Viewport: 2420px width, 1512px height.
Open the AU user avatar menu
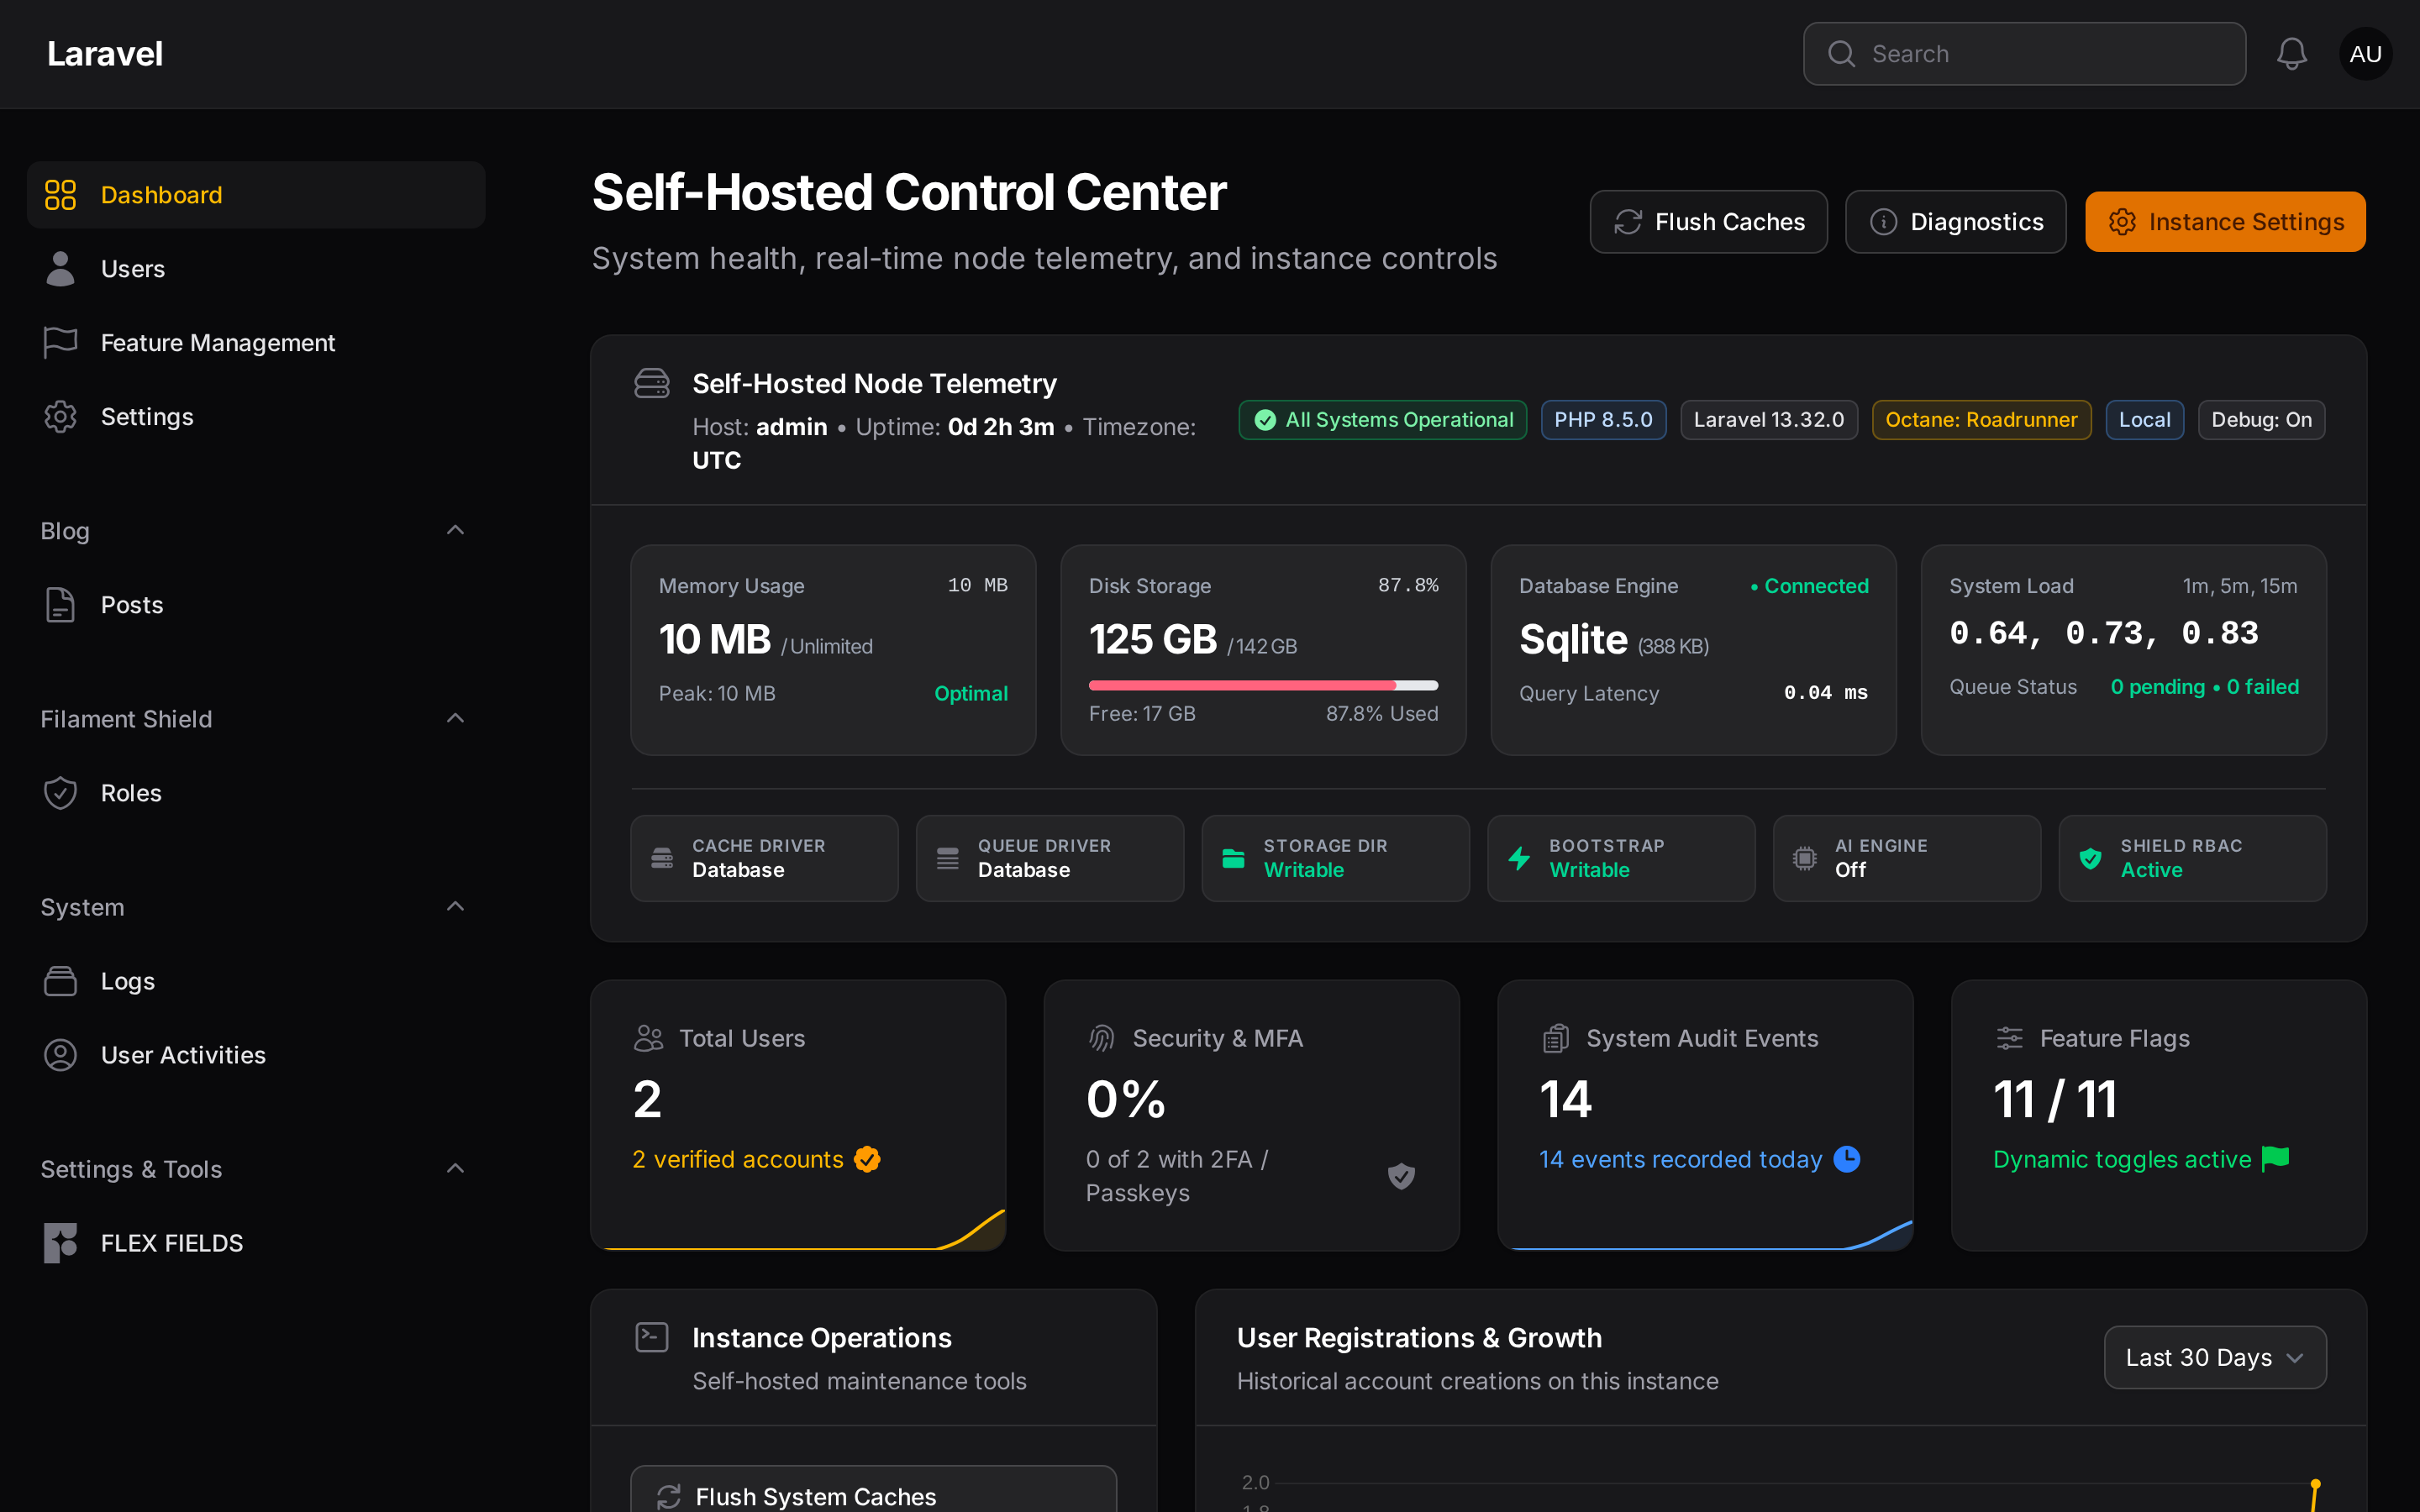2365,54
